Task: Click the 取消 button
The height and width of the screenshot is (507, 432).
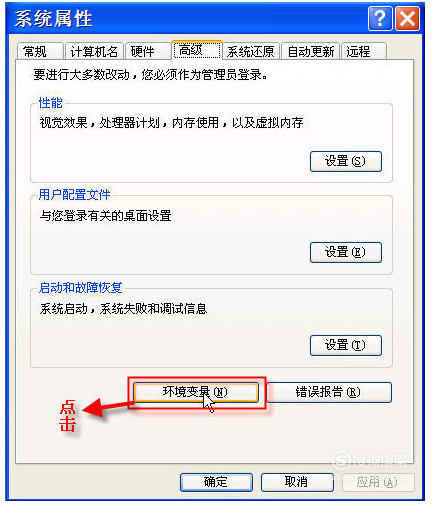Action: click(297, 482)
